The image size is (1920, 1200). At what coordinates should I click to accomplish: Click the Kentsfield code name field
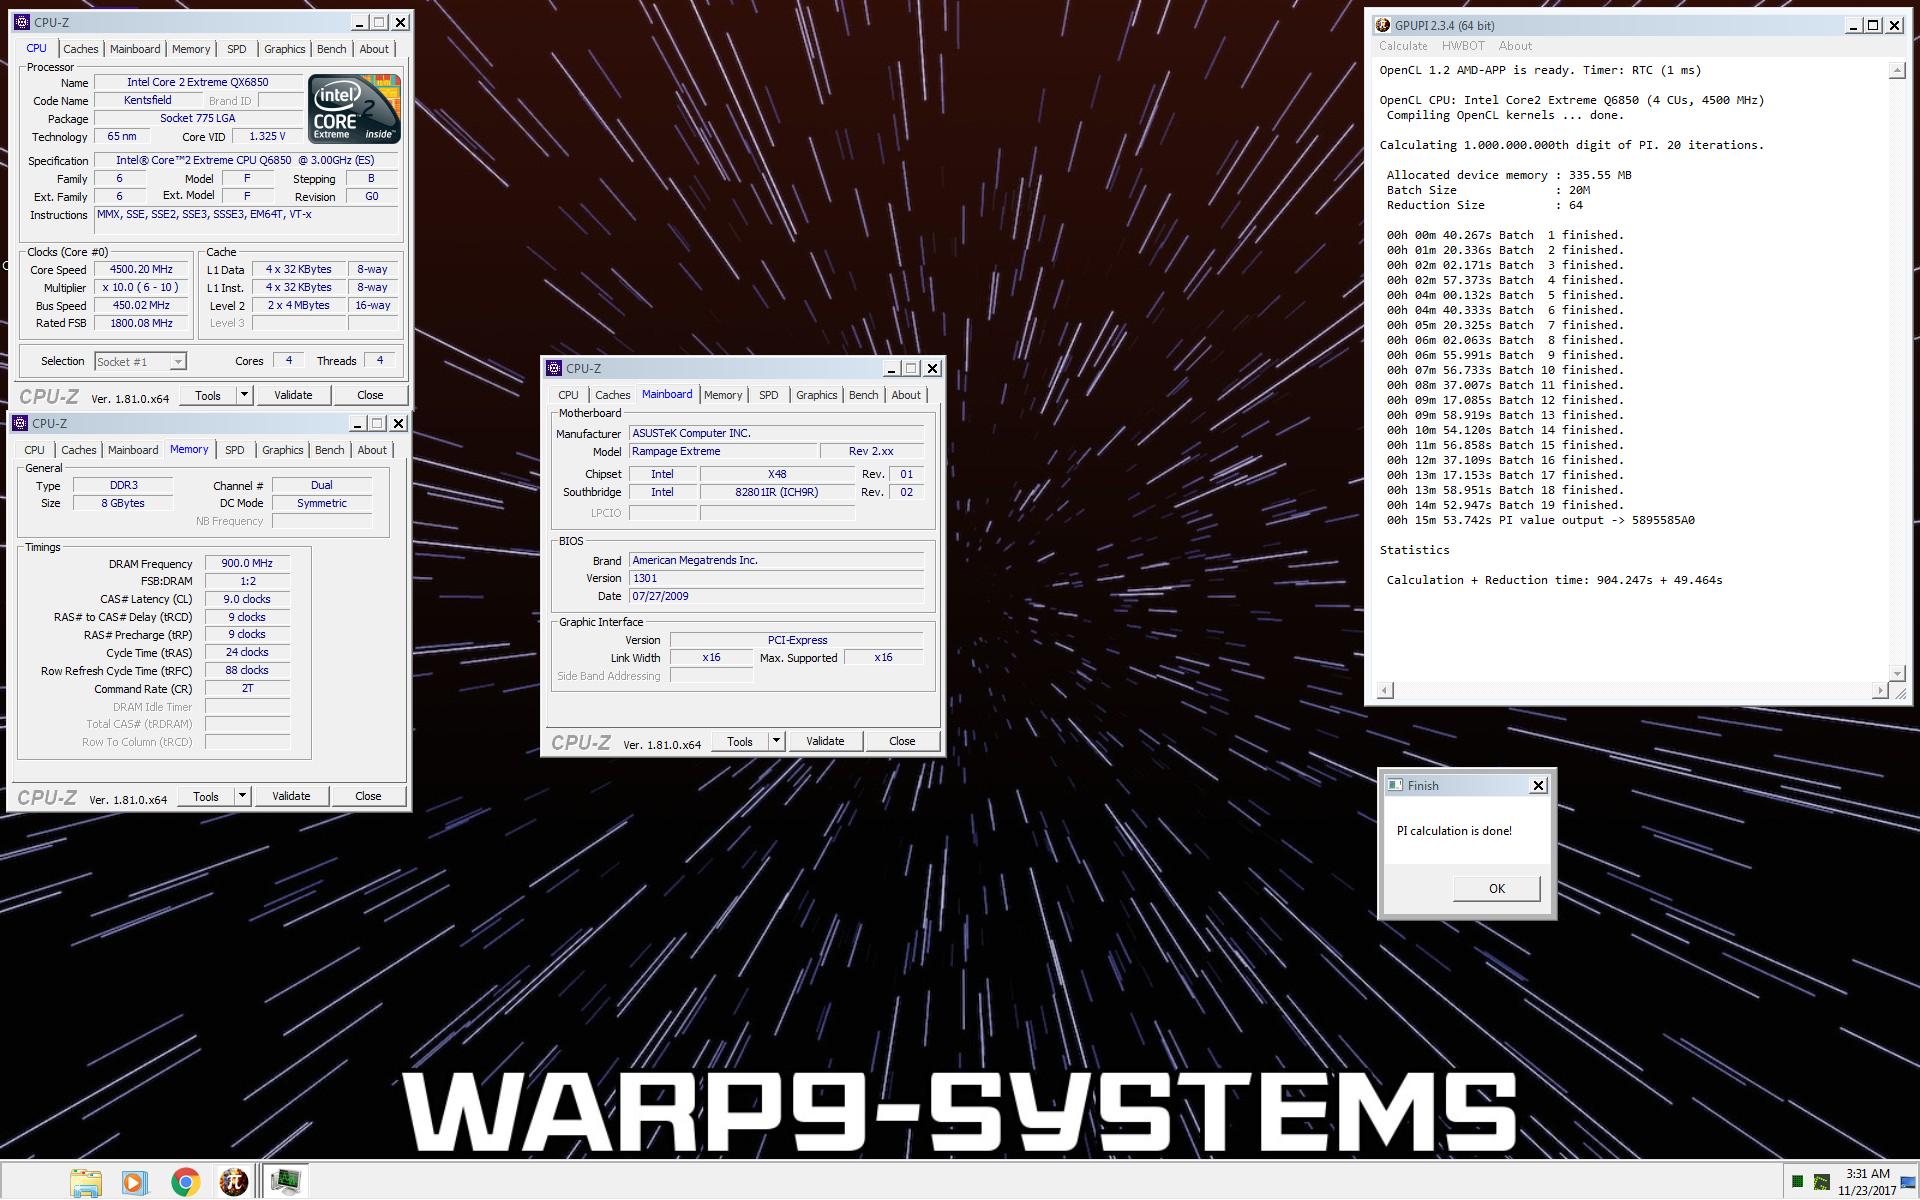click(x=147, y=101)
